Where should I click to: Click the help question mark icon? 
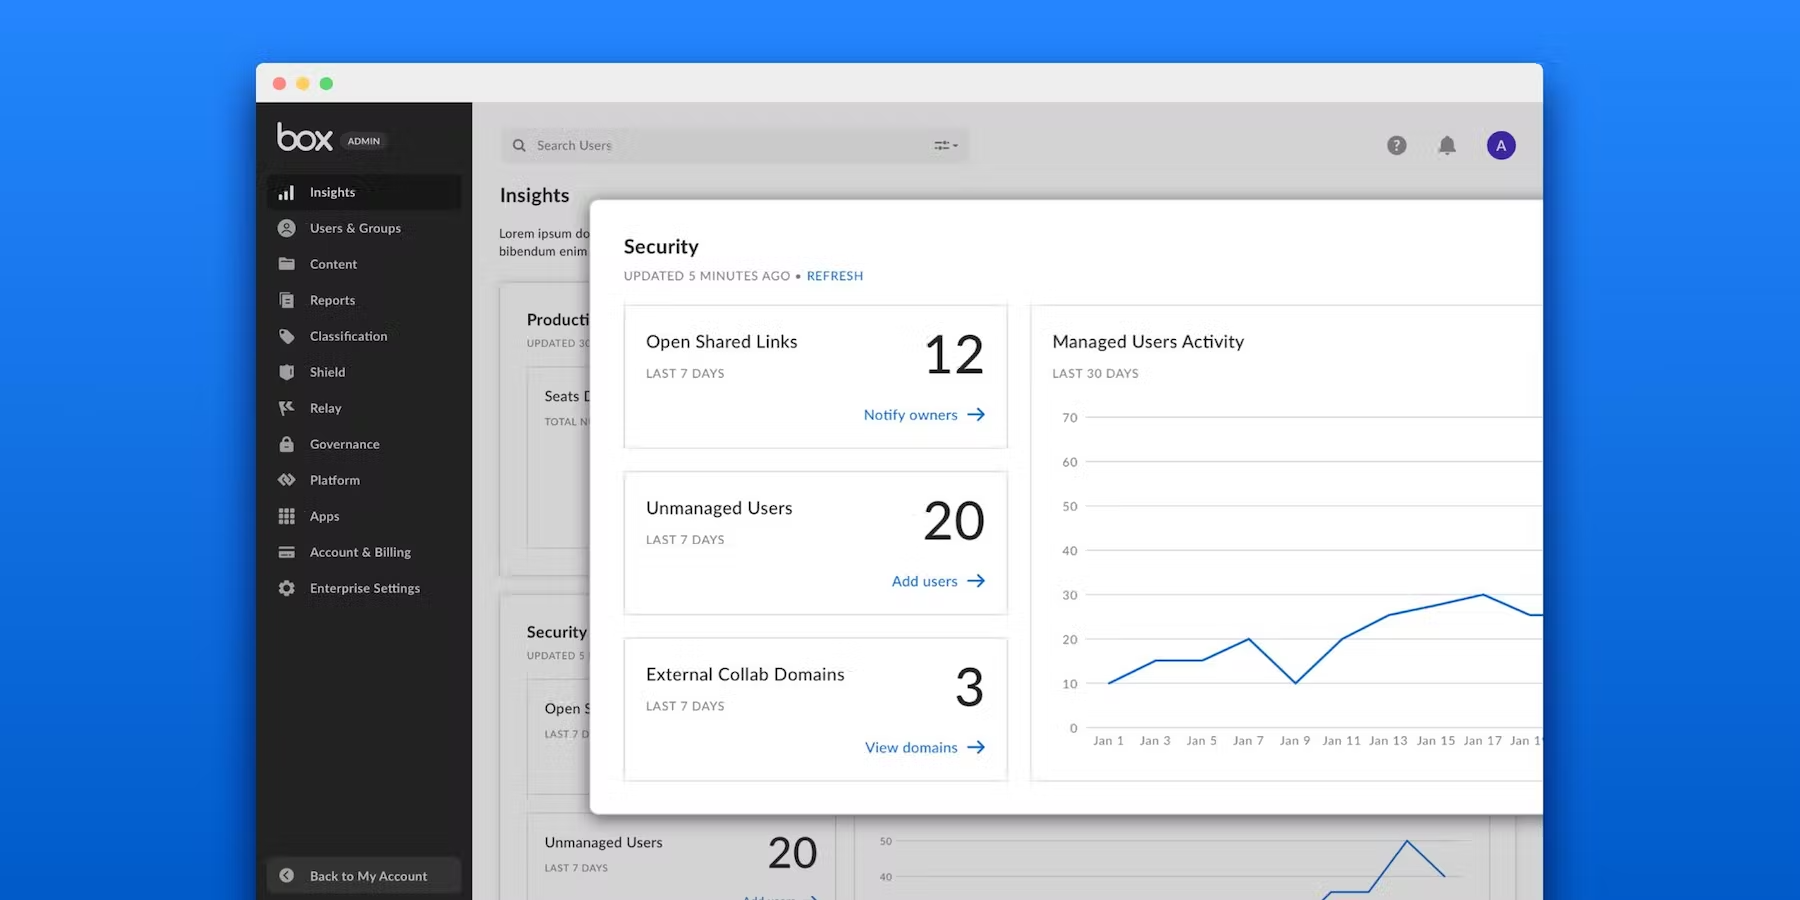pos(1396,146)
